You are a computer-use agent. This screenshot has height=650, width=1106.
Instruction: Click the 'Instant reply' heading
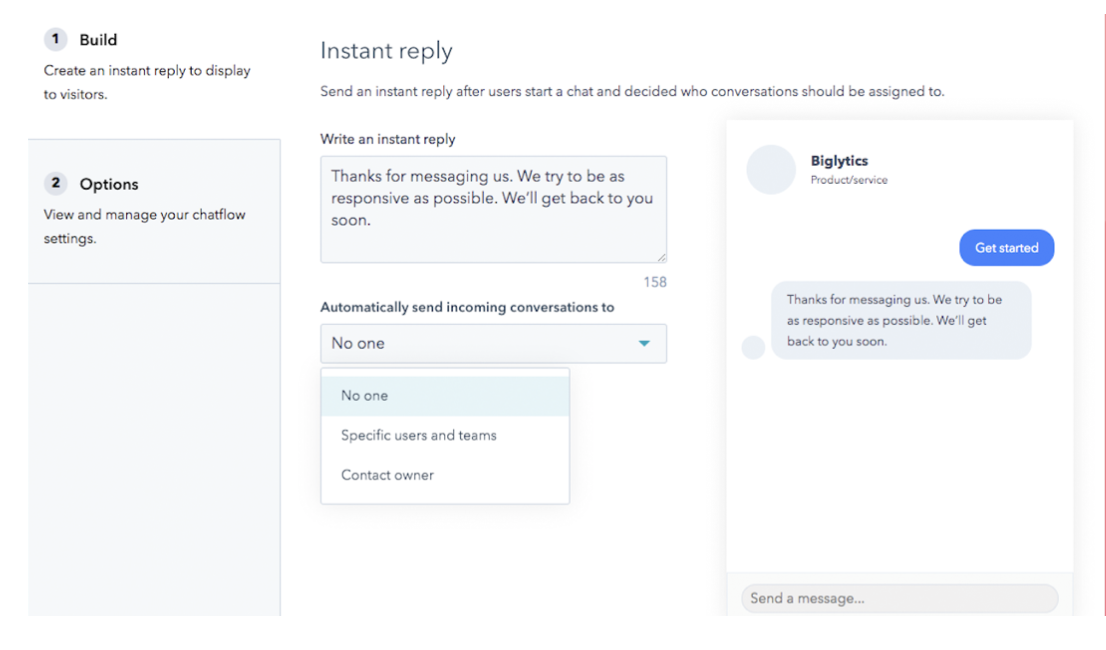pos(386,51)
